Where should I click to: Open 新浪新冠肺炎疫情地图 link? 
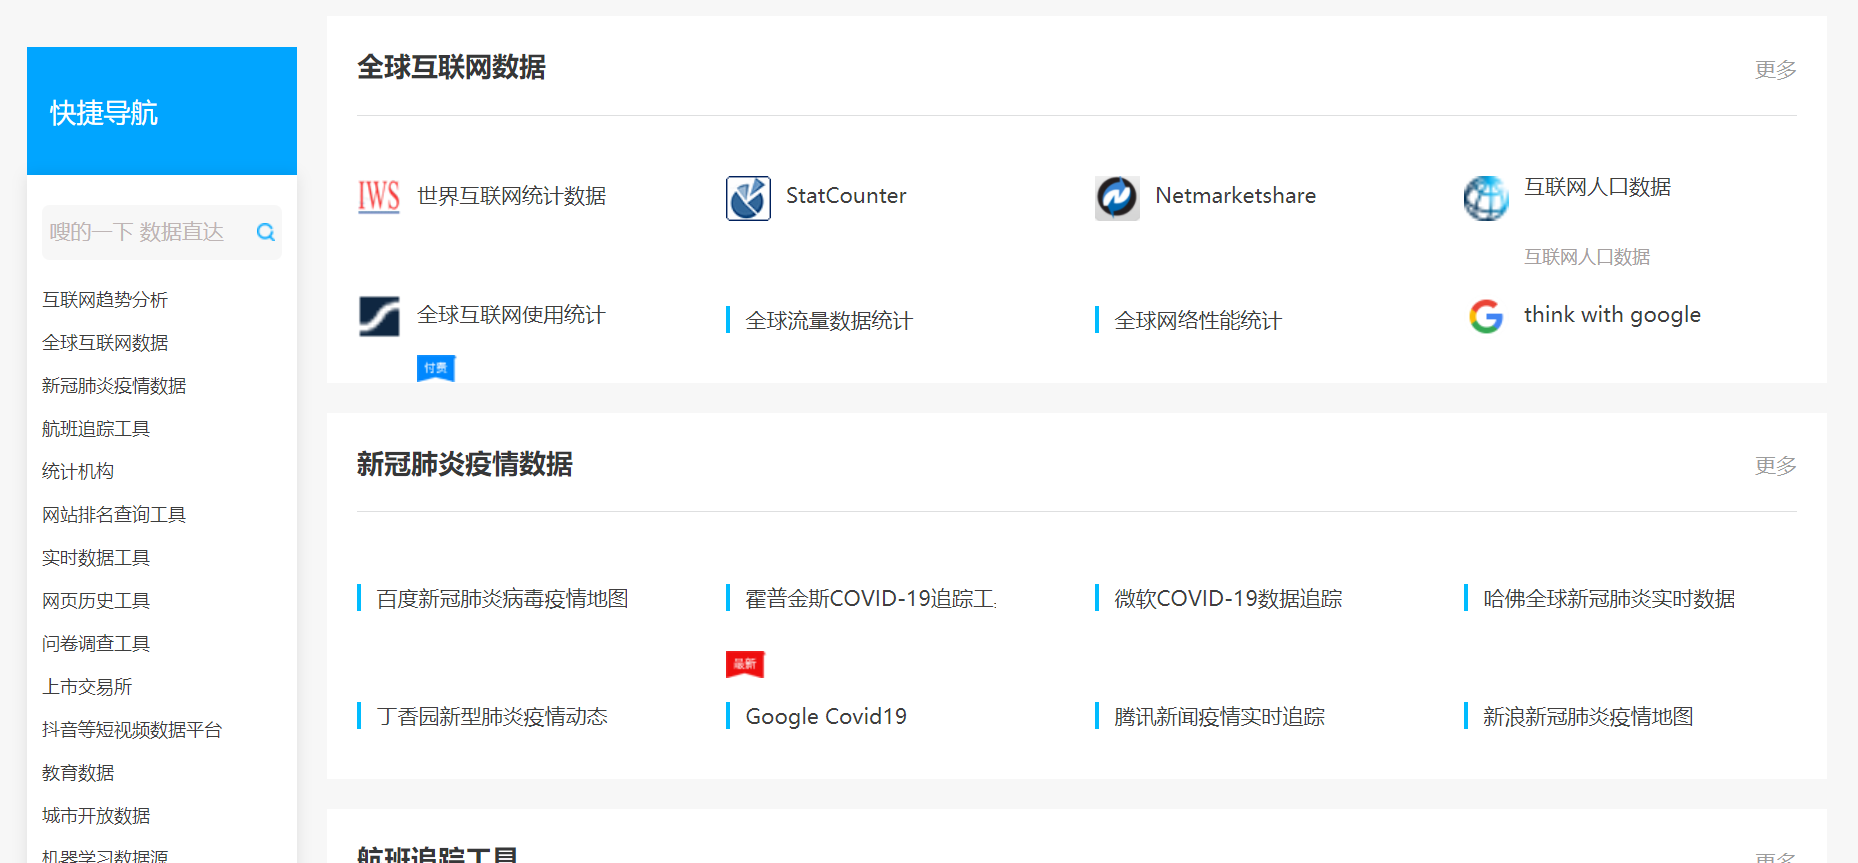click(1589, 717)
